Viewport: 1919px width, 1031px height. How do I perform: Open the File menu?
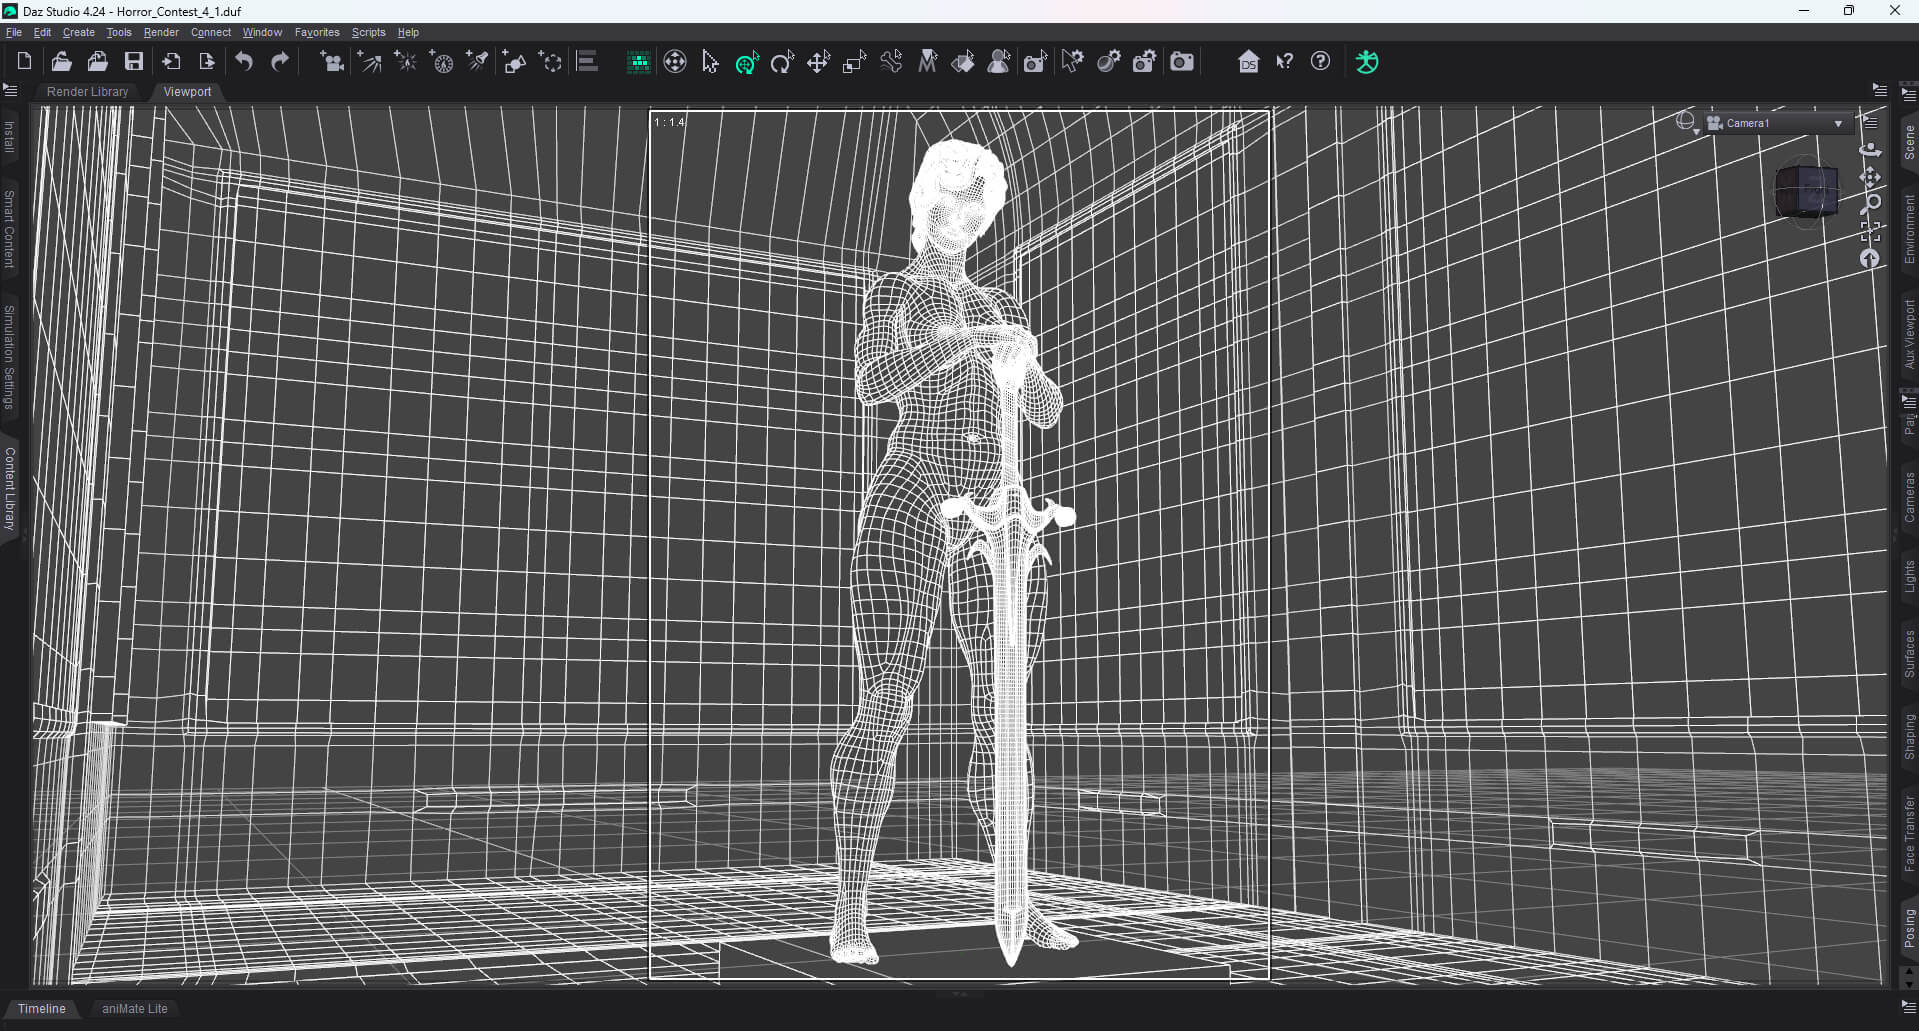coord(14,32)
